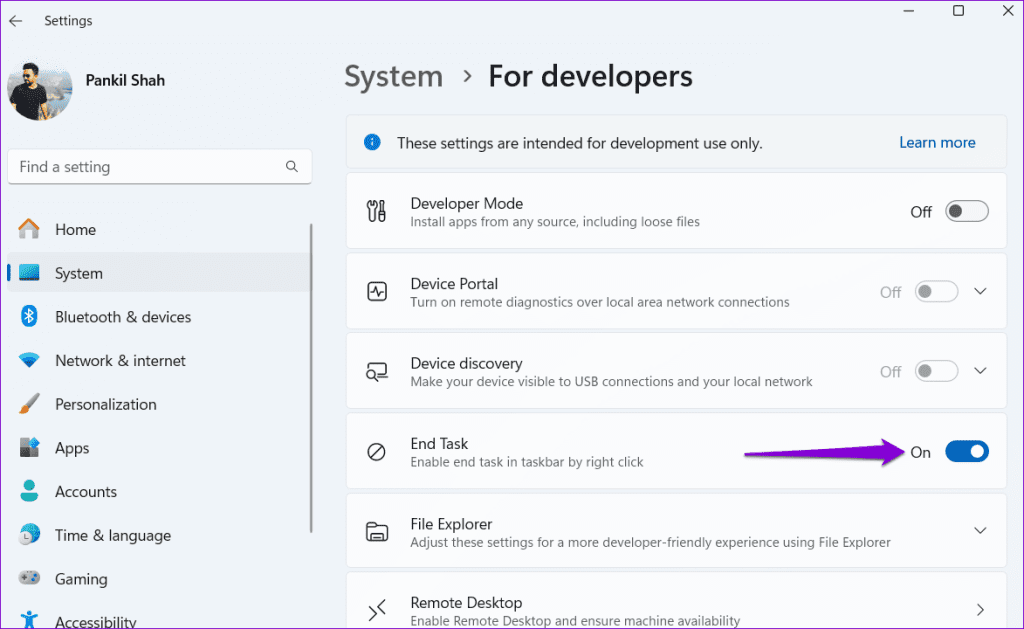Open the Learn more link
1024x629 pixels.
pos(936,142)
